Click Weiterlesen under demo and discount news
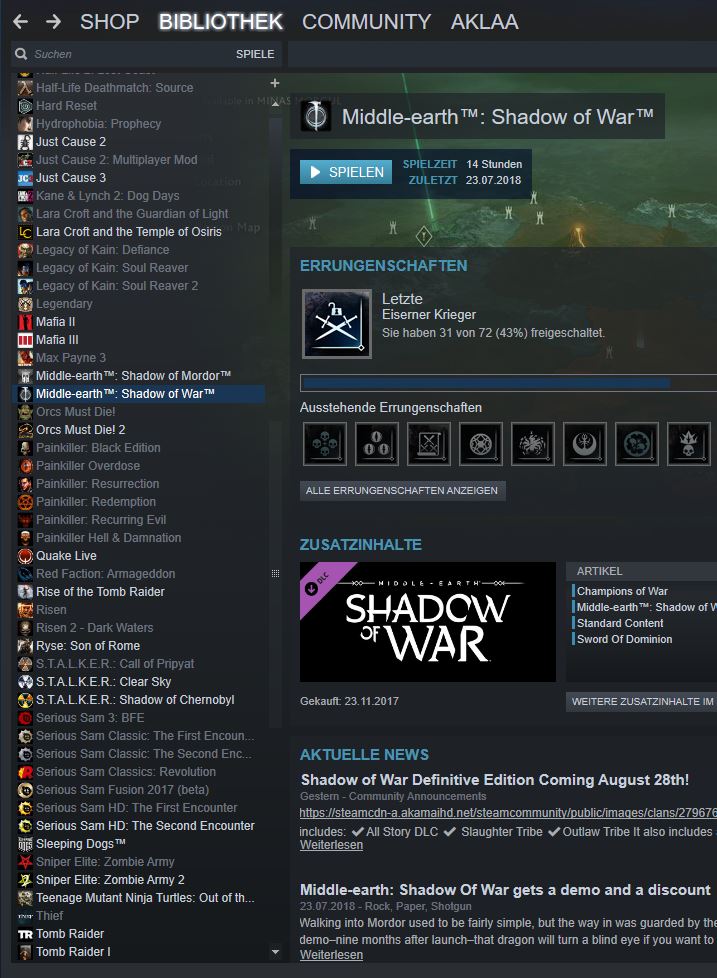The image size is (717, 978). coord(331,955)
